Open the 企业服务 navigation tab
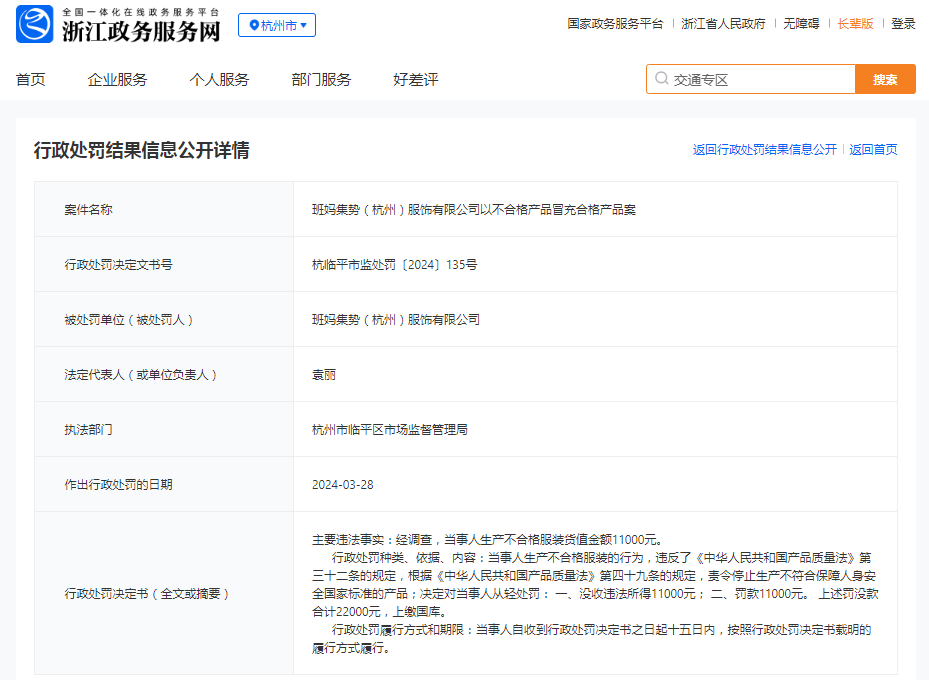The width and height of the screenshot is (929, 680). click(117, 80)
